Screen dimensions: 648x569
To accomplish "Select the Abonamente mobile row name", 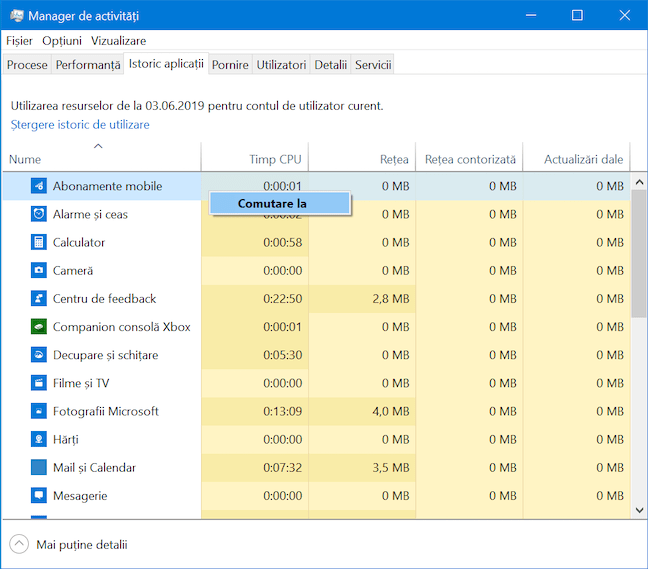I will (x=107, y=186).
